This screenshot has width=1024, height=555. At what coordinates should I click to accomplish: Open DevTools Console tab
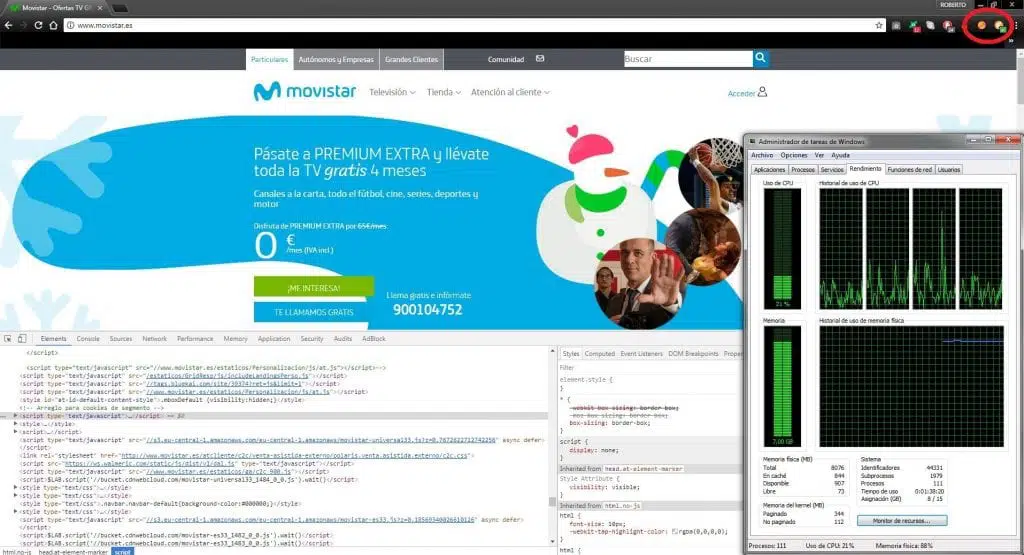[88, 339]
